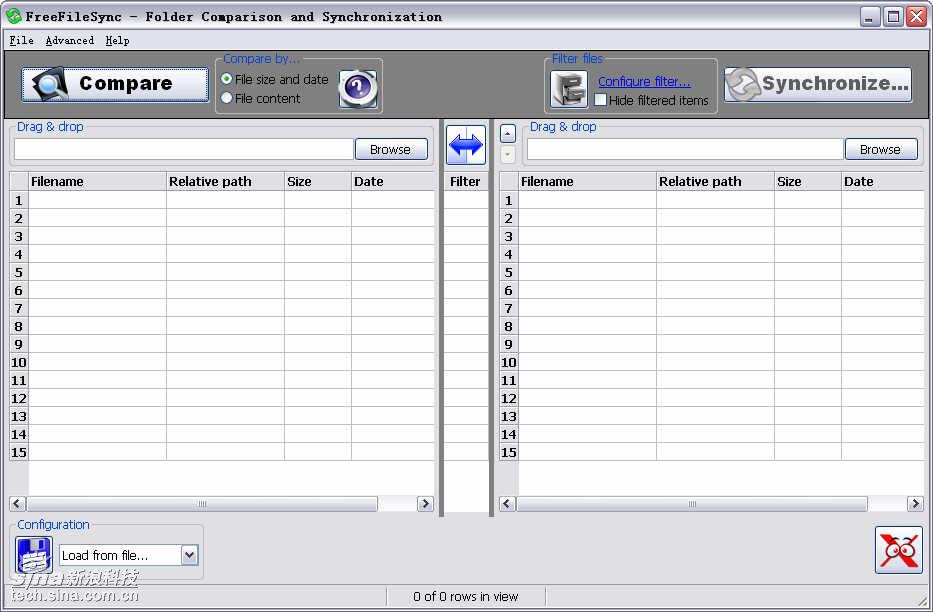Sort left grid by Filename header

(x=98, y=181)
